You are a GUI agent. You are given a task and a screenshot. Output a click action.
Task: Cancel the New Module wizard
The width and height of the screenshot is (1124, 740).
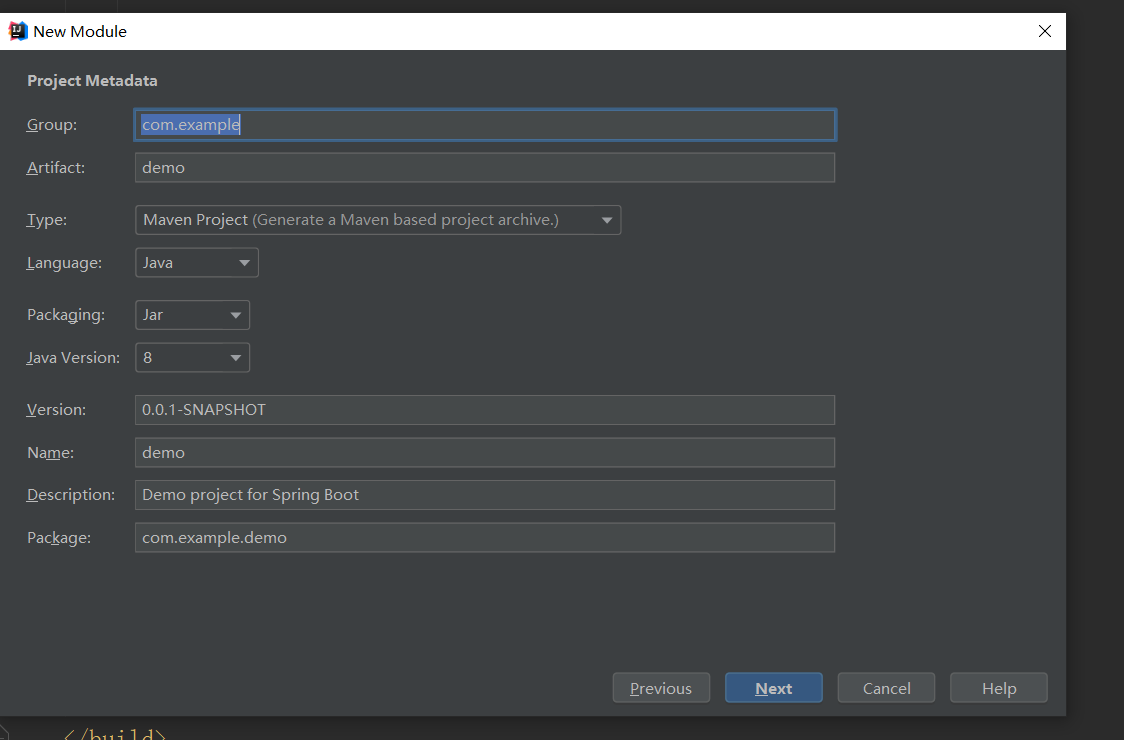[x=886, y=688]
